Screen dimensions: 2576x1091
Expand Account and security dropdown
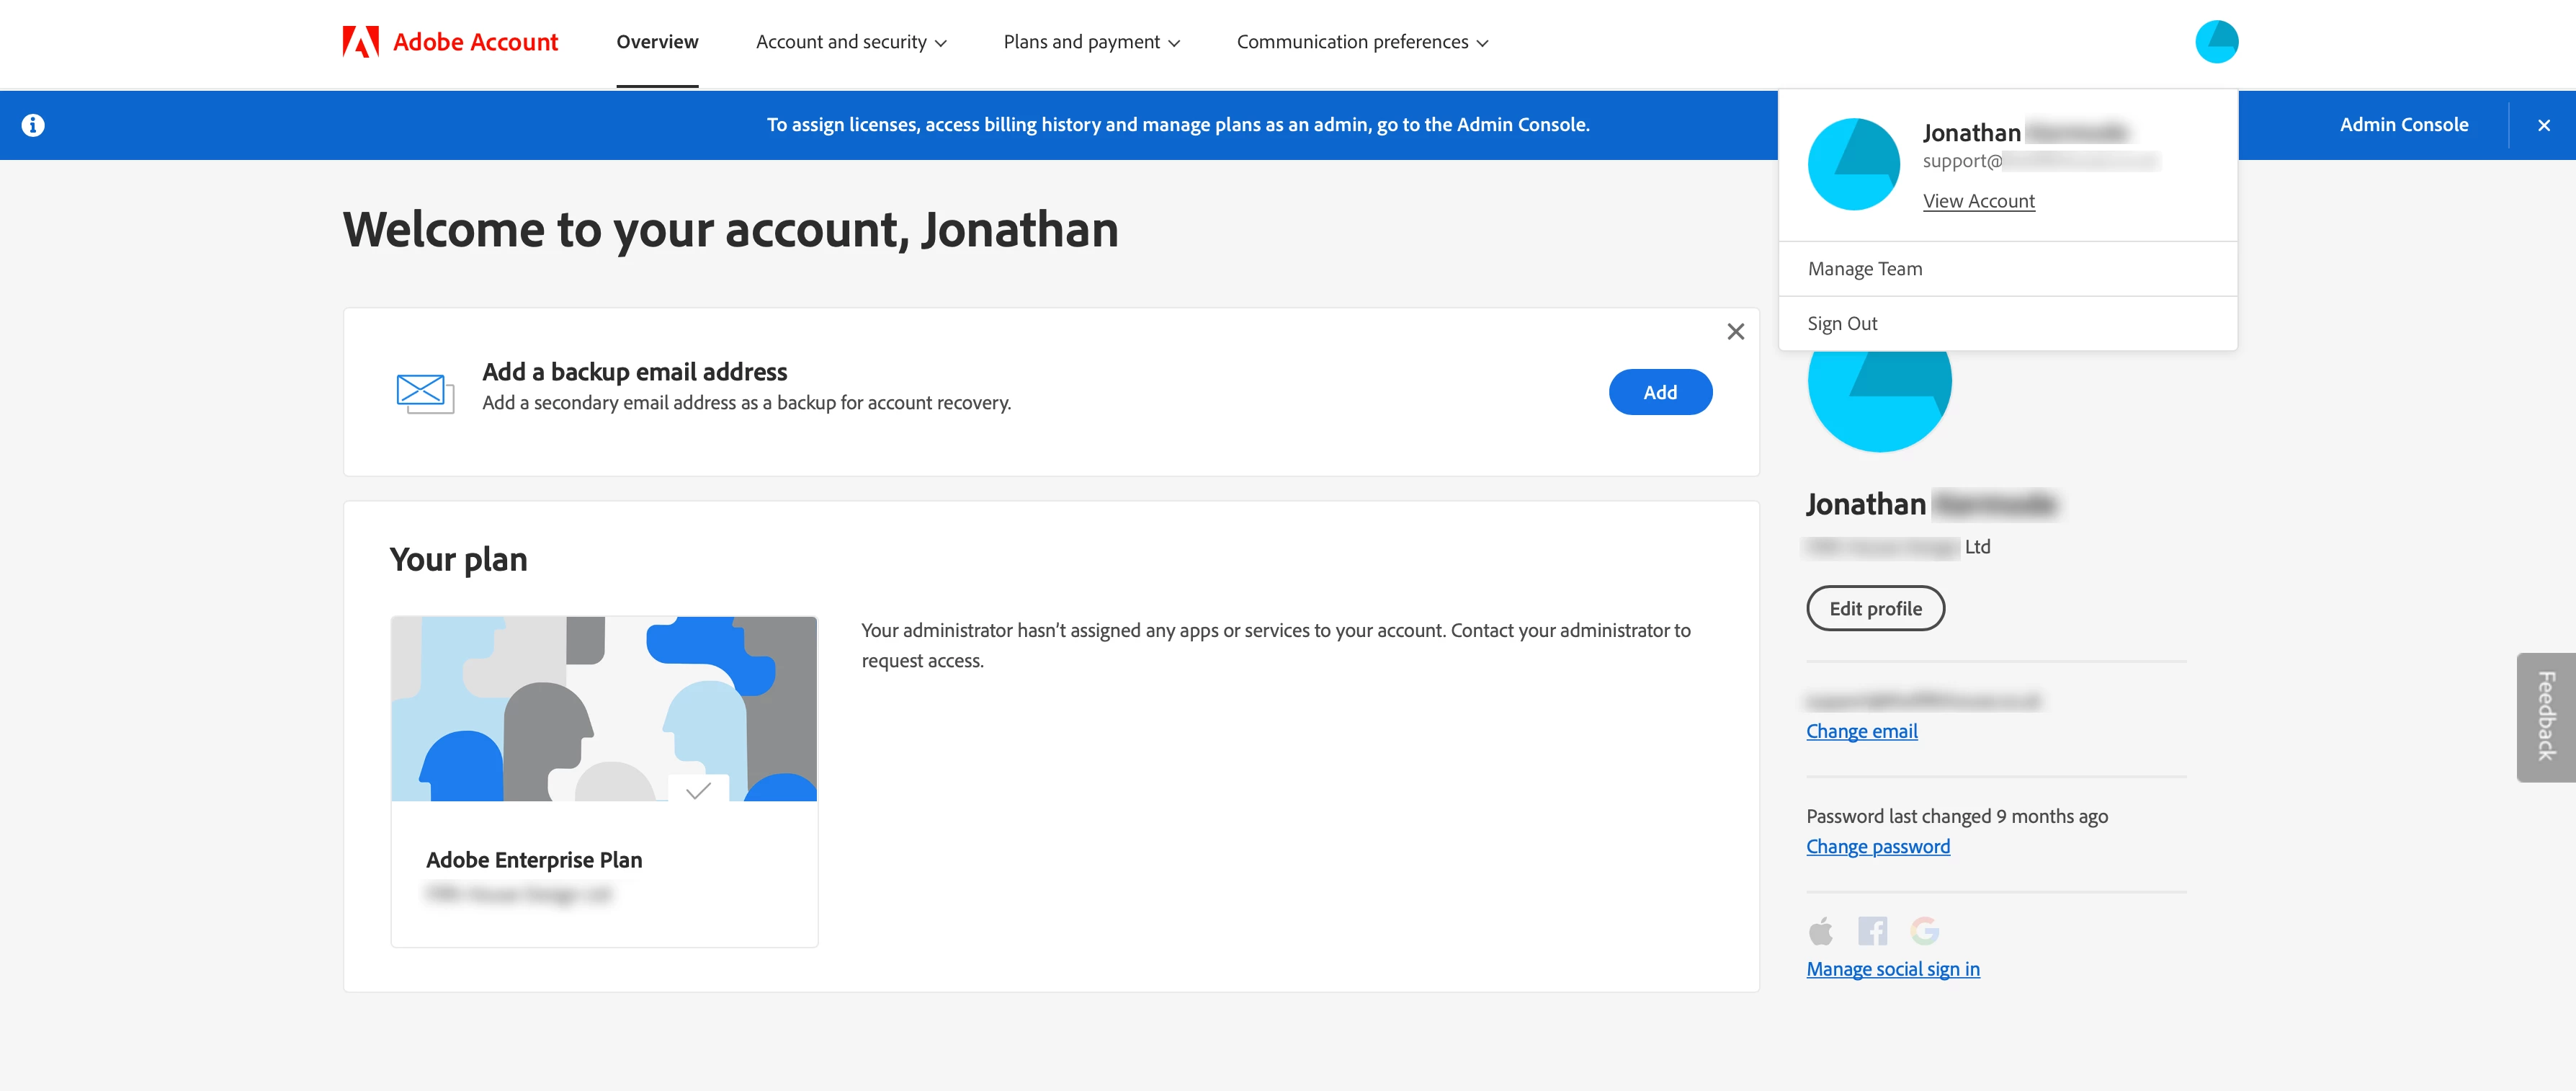click(850, 42)
